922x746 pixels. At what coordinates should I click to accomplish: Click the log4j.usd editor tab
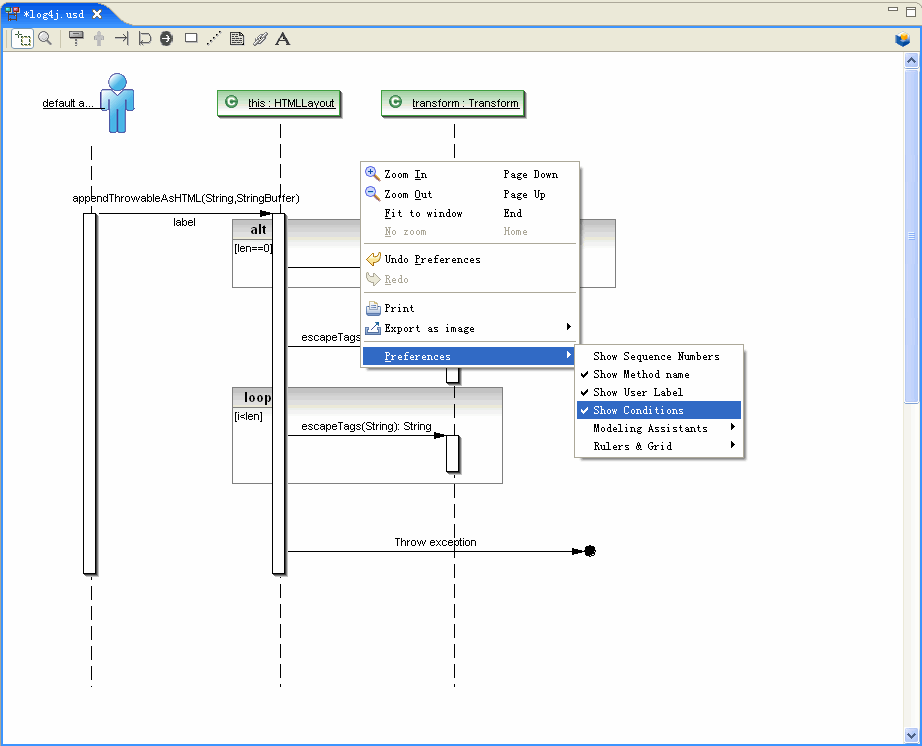pos(53,14)
